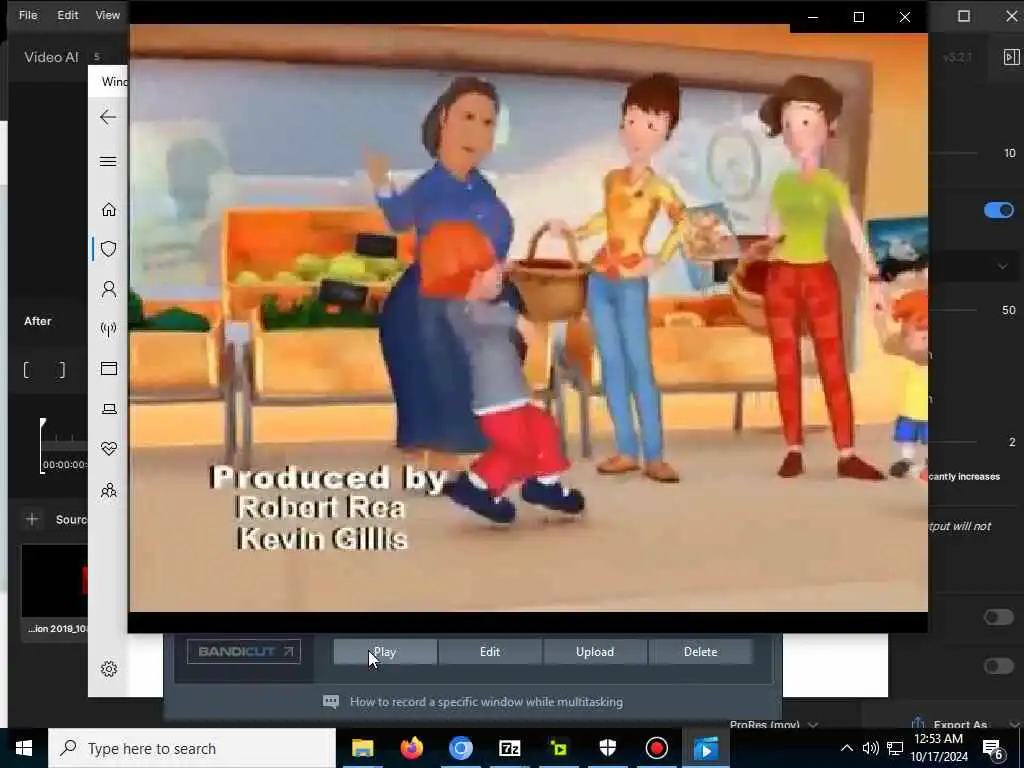
Task: Click Delete button in Bandicam
Action: [700, 652]
